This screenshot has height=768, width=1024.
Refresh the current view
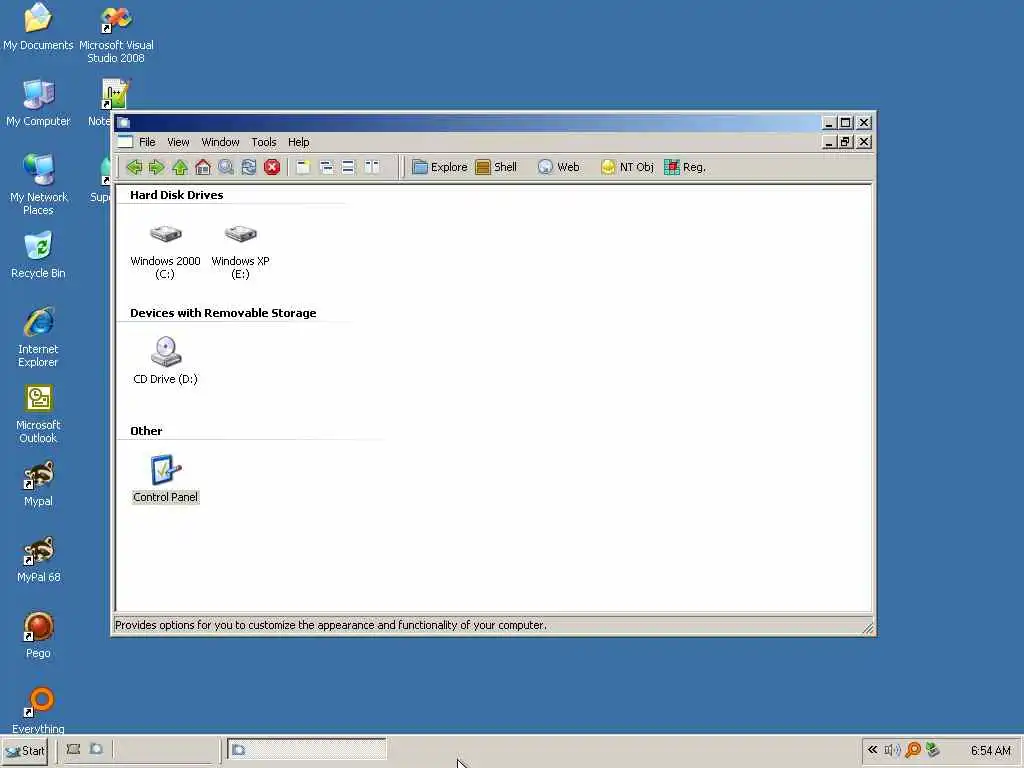249,167
